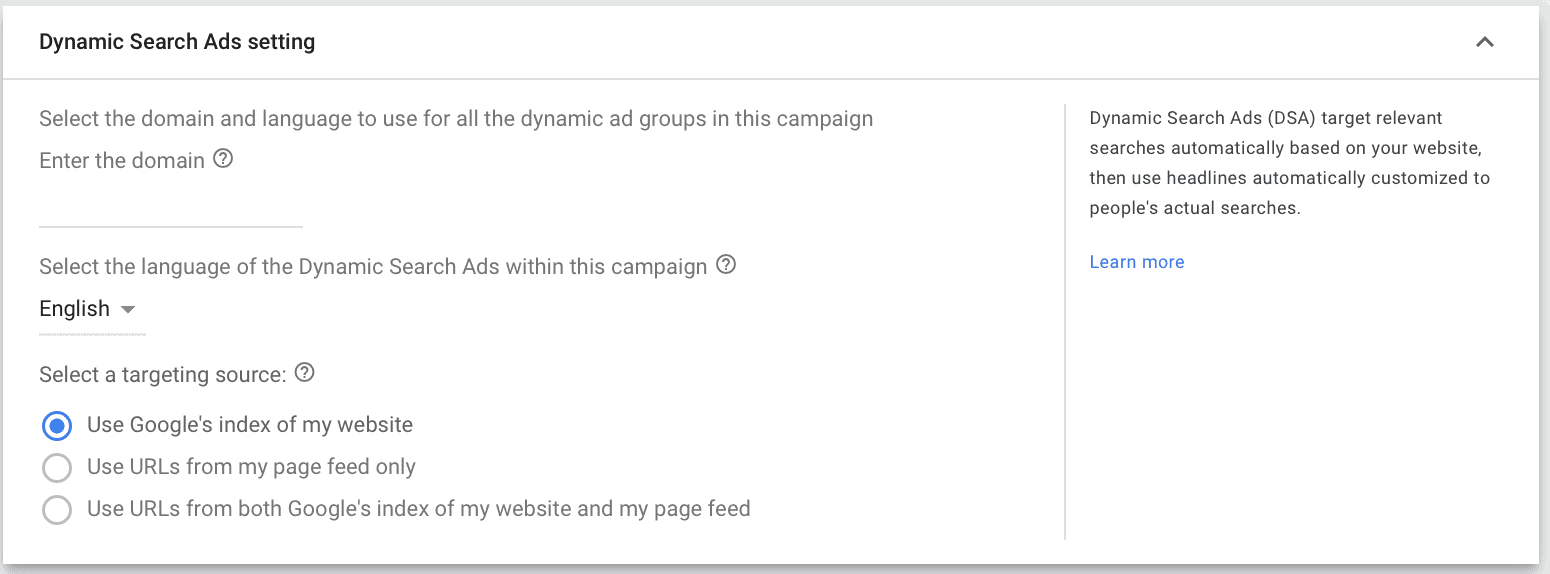This screenshot has width=1550, height=574.
Task: Click label text "Use Google's index of my website"
Action: pyautogui.click(x=250, y=424)
